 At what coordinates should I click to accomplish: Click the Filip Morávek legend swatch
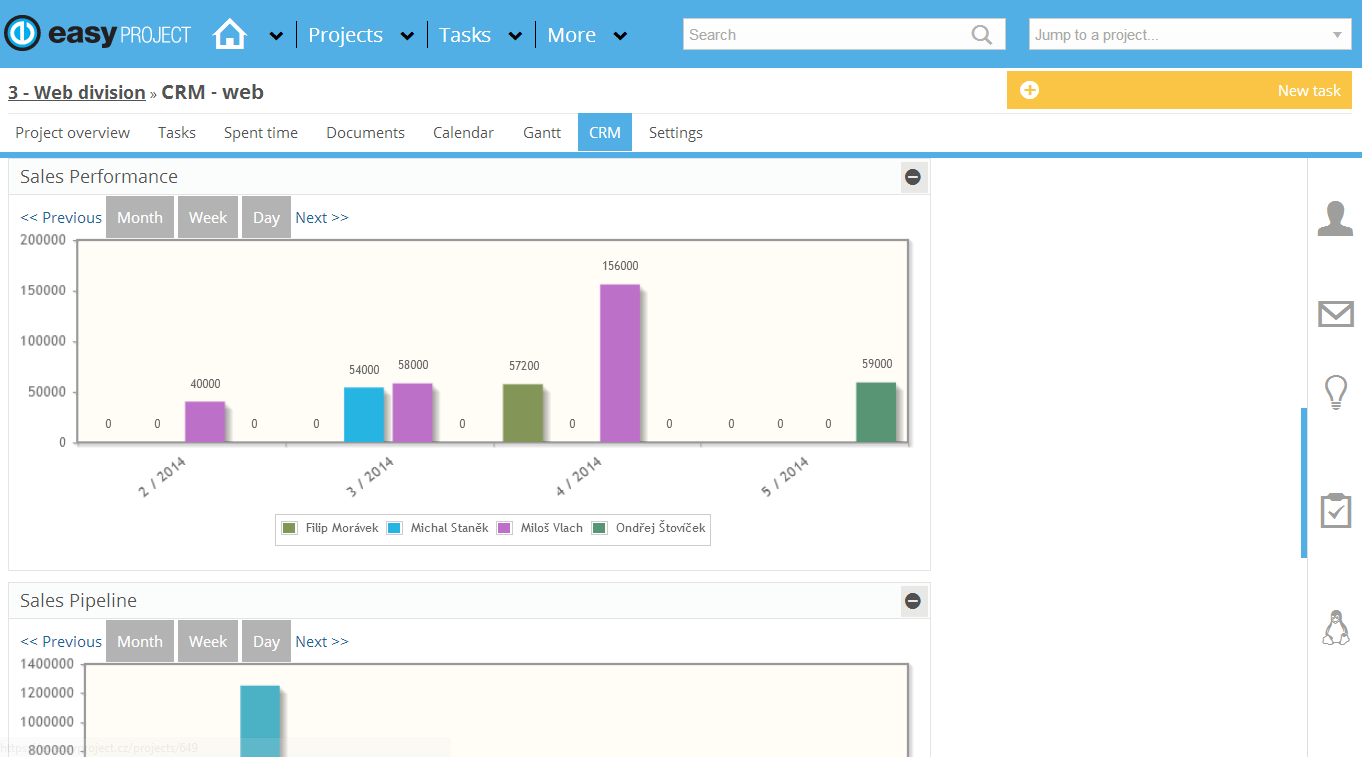tap(289, 528)
